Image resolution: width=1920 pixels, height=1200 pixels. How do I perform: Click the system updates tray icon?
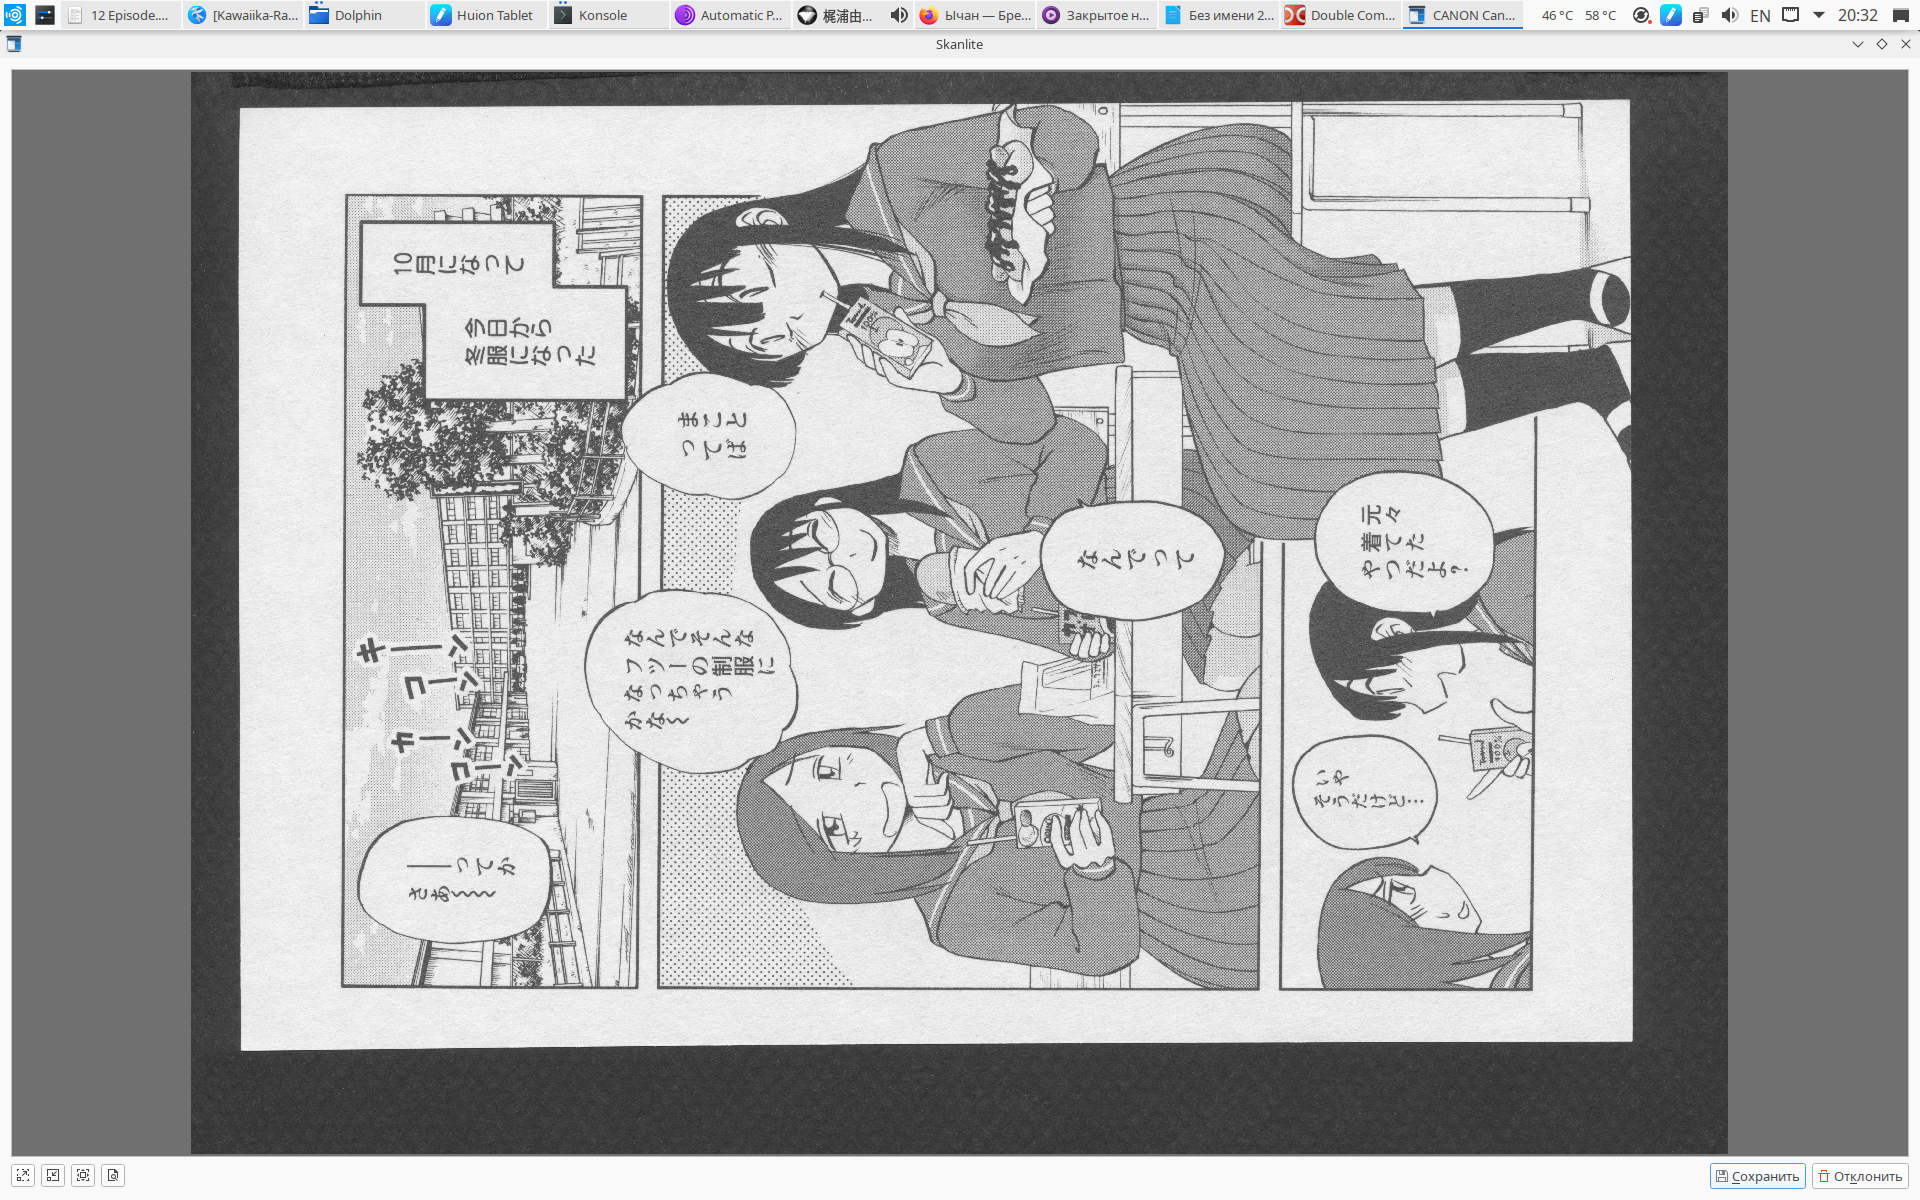1641,15
